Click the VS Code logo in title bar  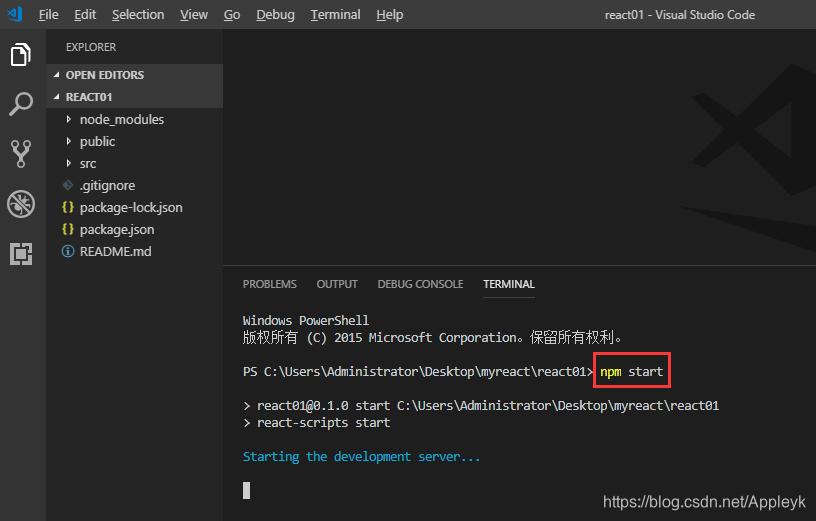tap(15, 14)
